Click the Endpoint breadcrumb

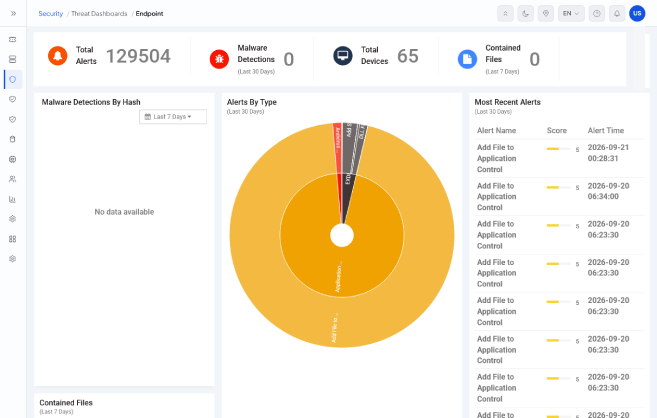(150, 13)
